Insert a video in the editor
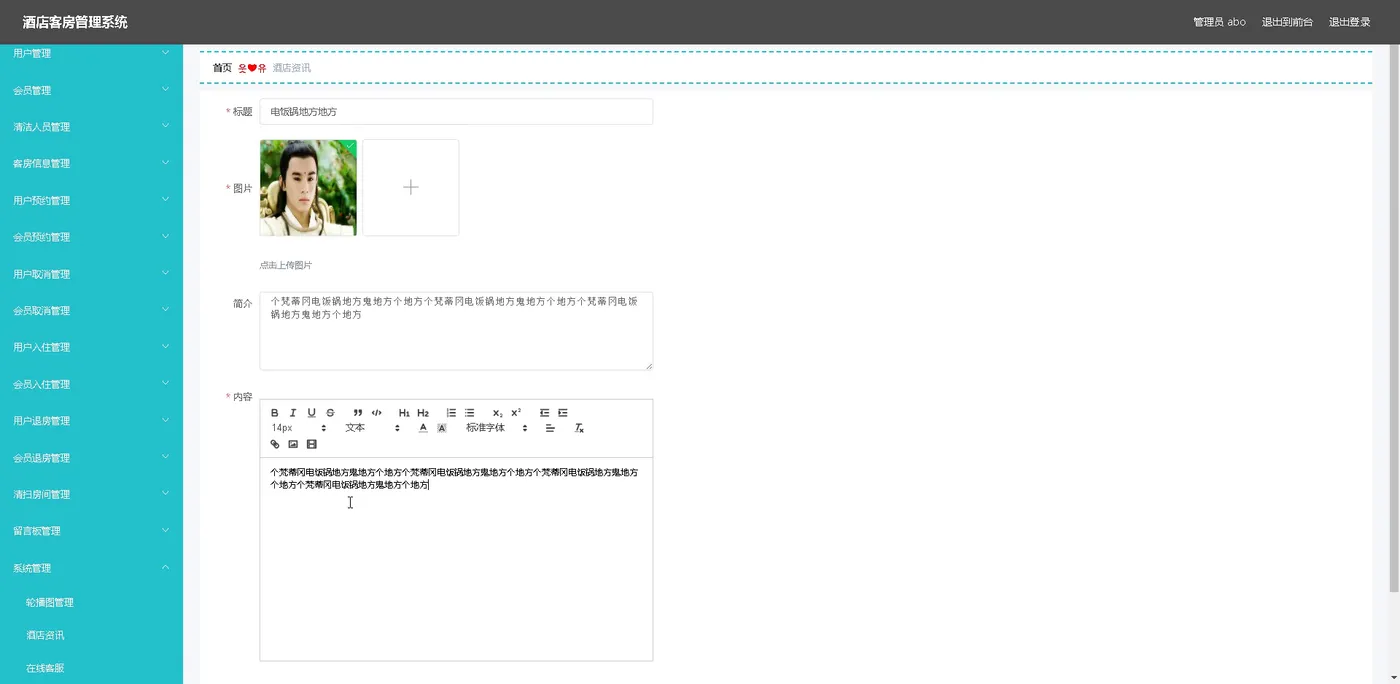Screen dimensions: 1400x684 [311, 444]
